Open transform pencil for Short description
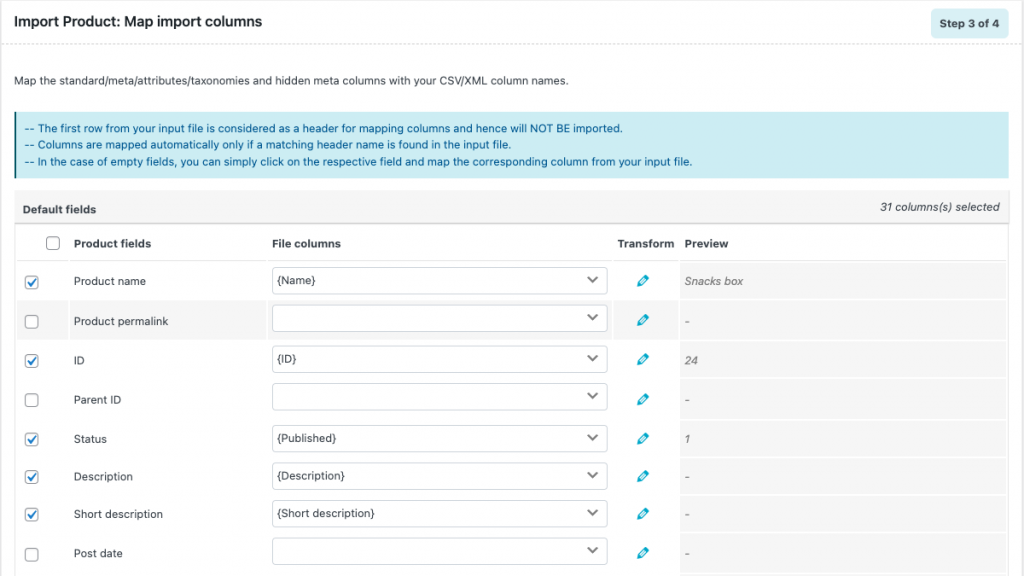This screenshot has height=576, width=1024. click(643, 514)
